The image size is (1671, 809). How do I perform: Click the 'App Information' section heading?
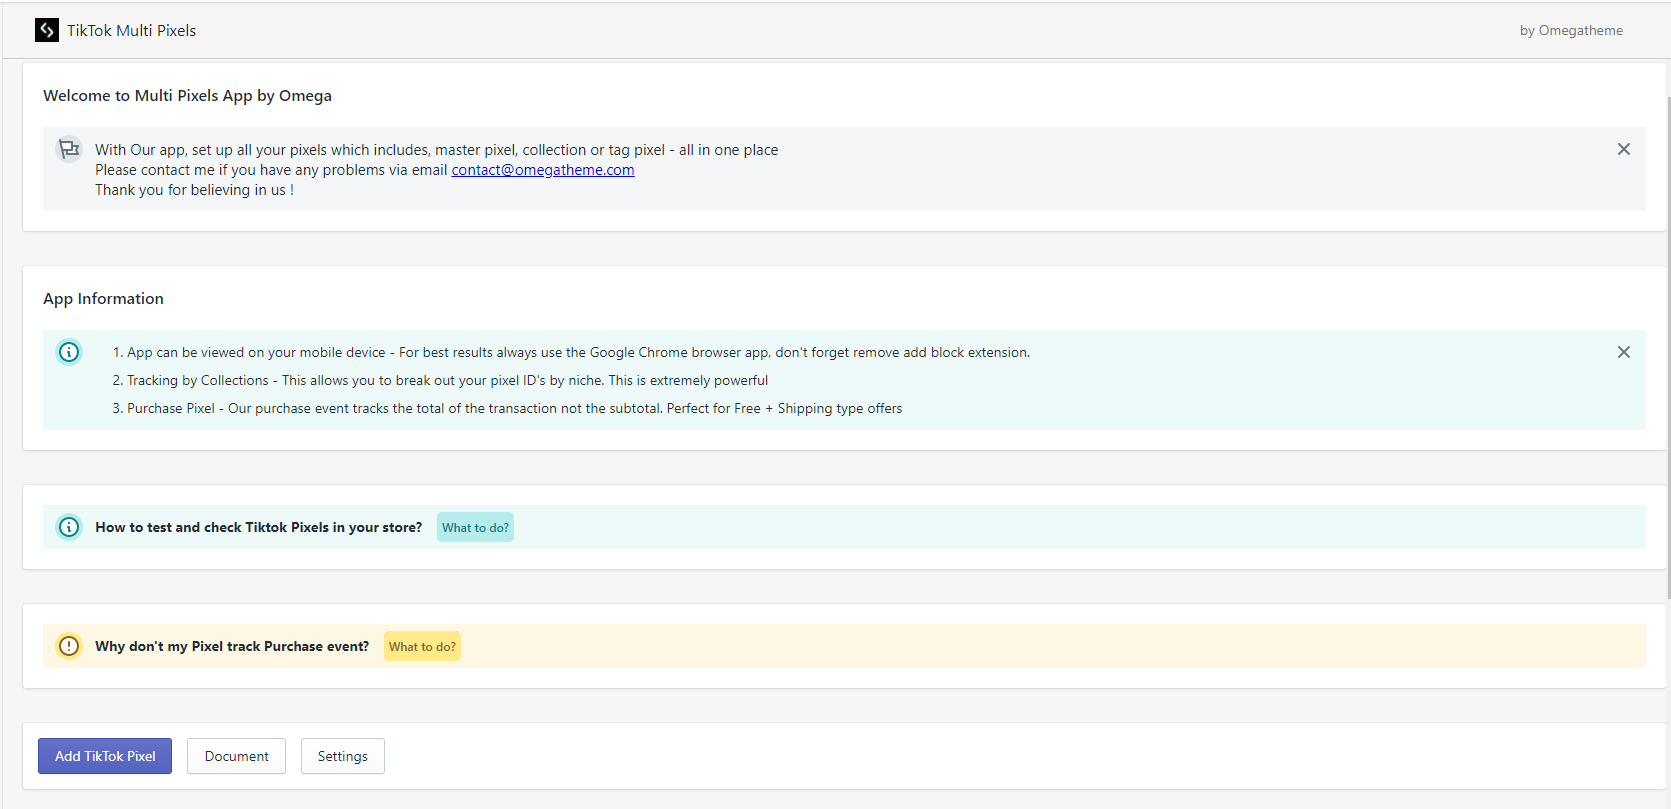(103, 299)
